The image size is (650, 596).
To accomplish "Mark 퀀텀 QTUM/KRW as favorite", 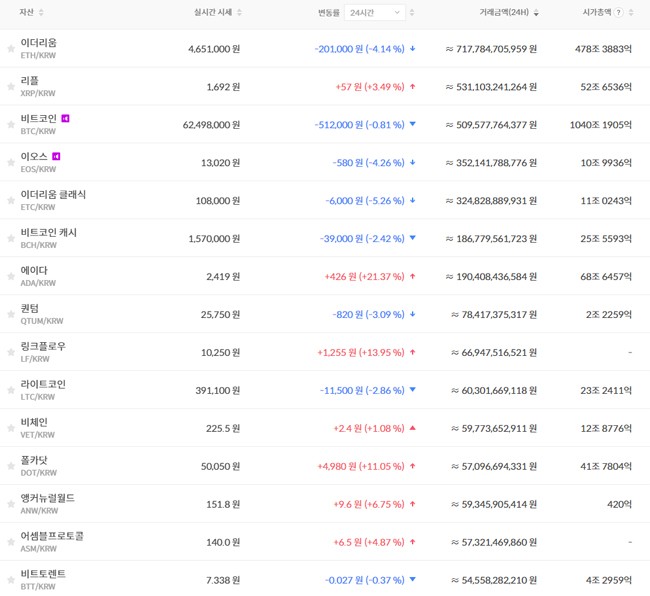I will pos(11,314).
